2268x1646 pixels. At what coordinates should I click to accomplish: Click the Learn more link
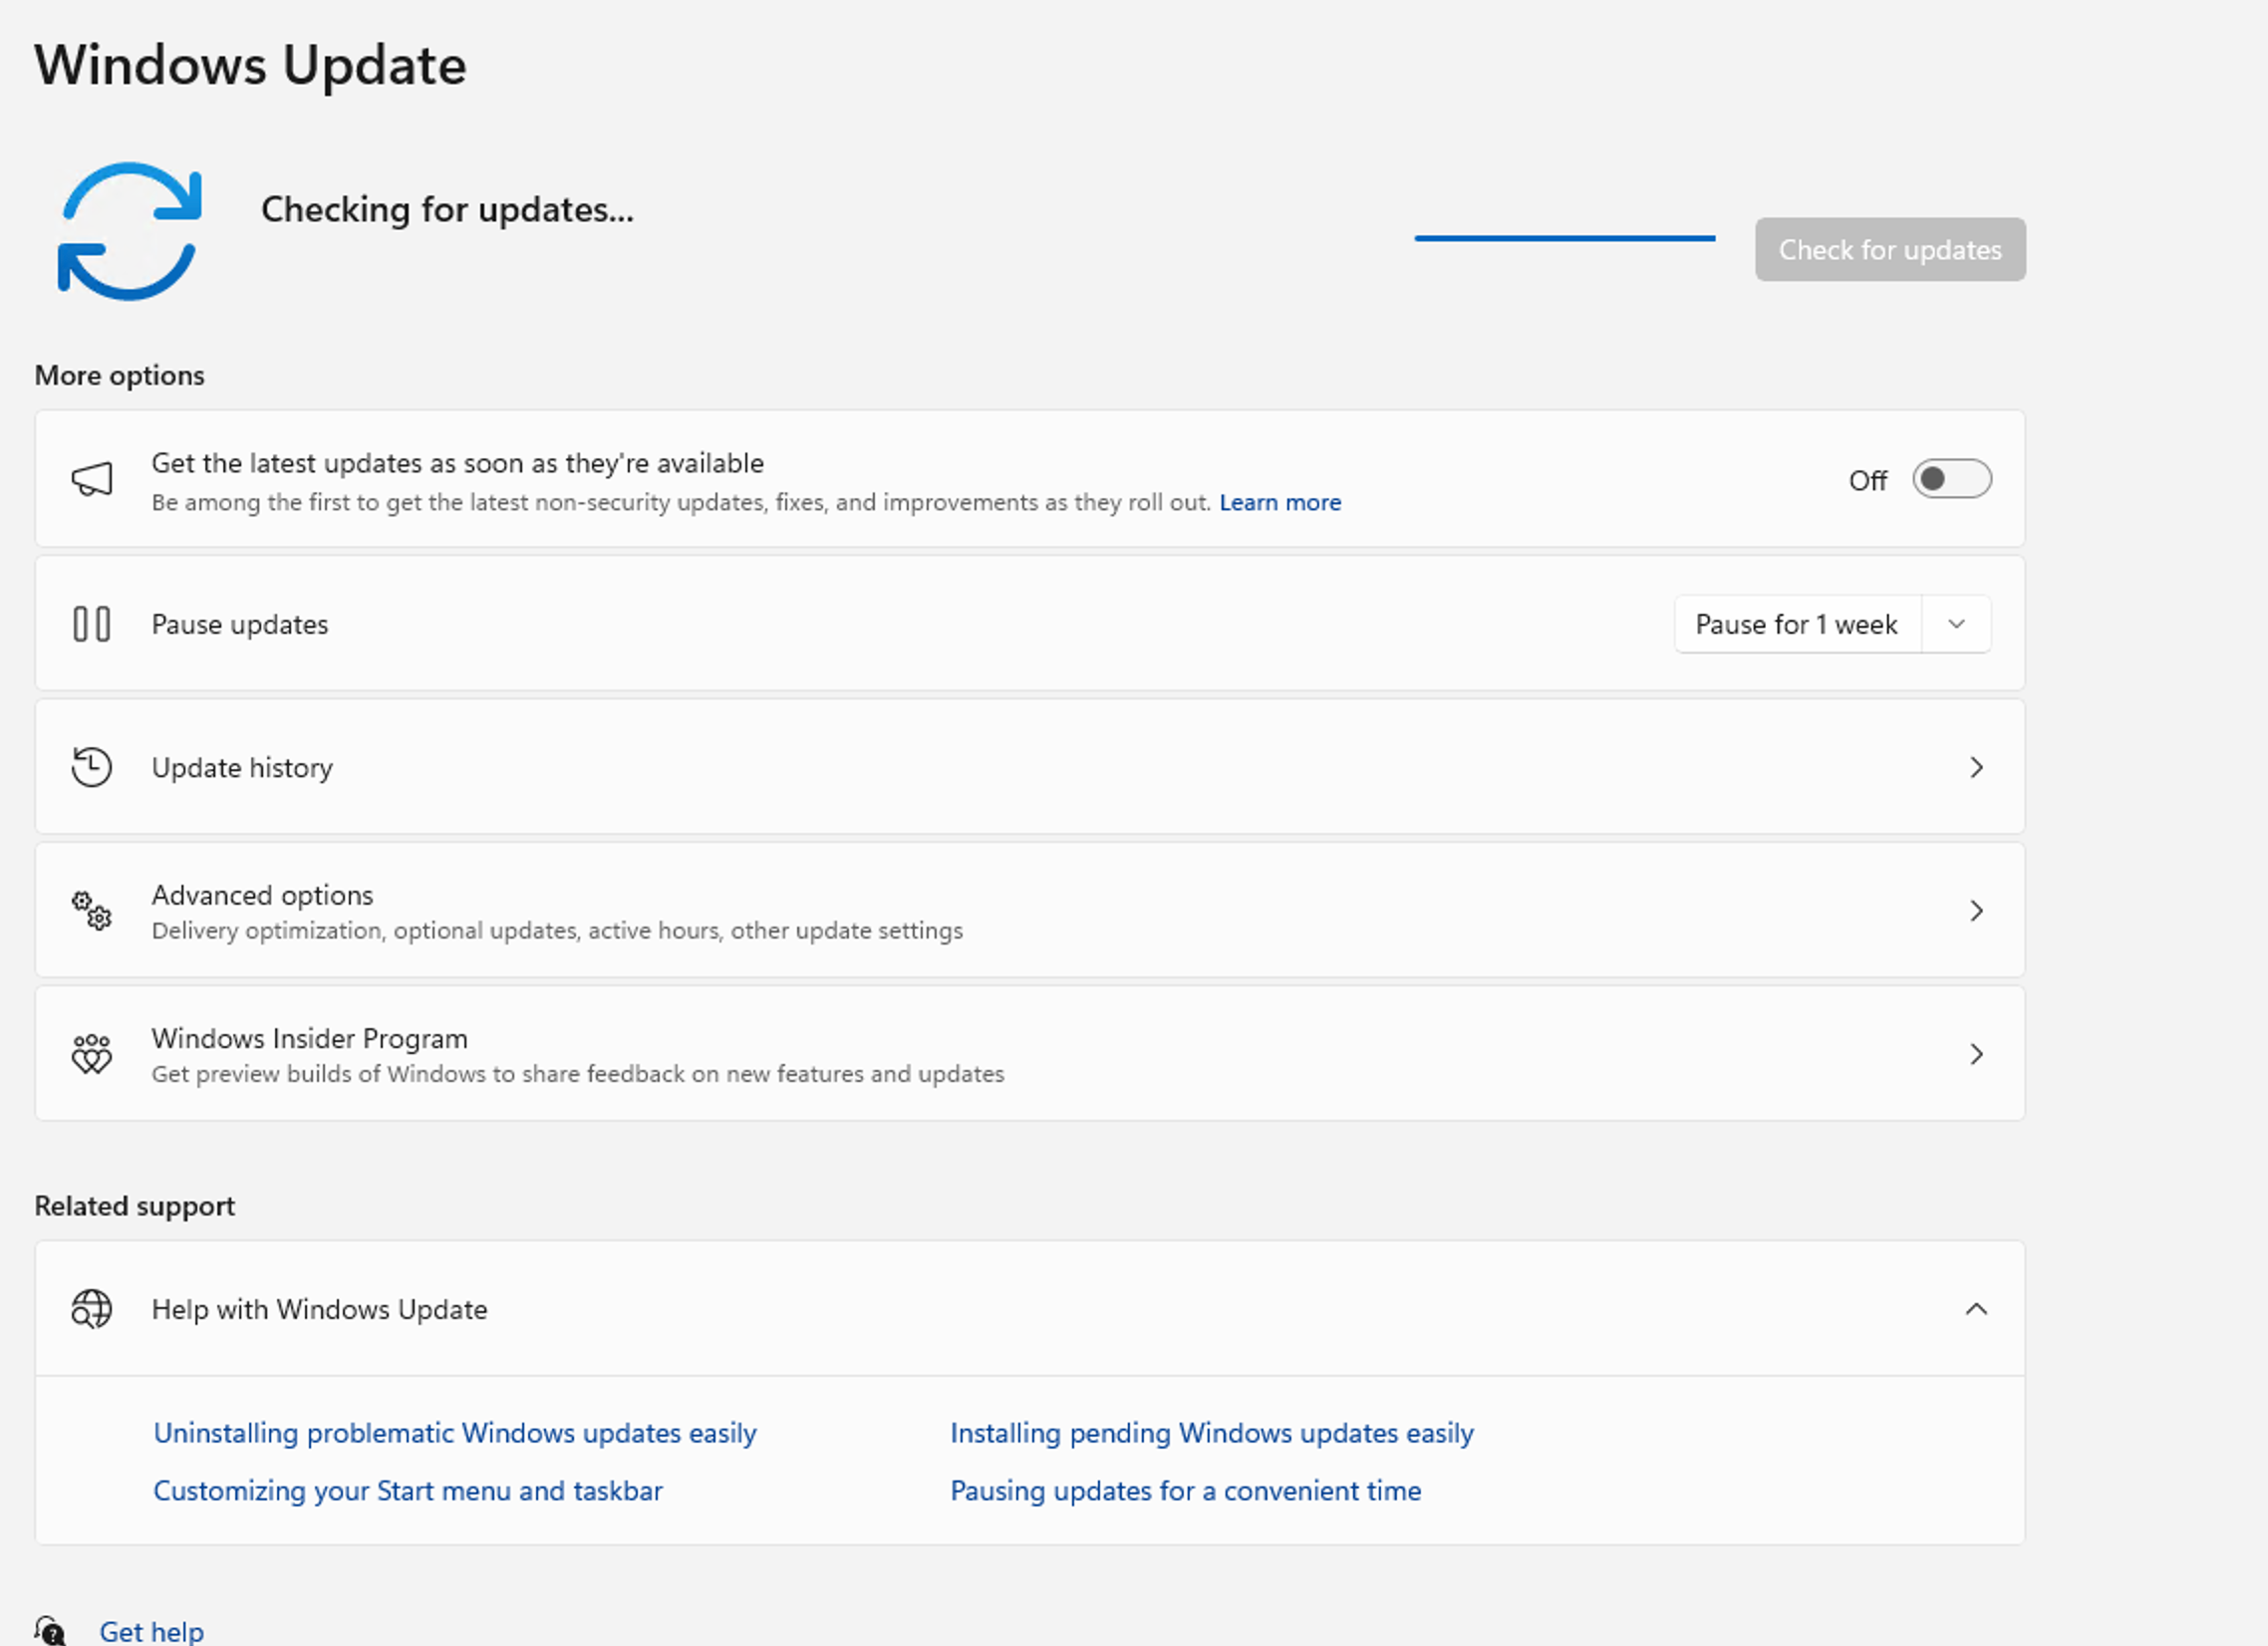click(1280, 503)
